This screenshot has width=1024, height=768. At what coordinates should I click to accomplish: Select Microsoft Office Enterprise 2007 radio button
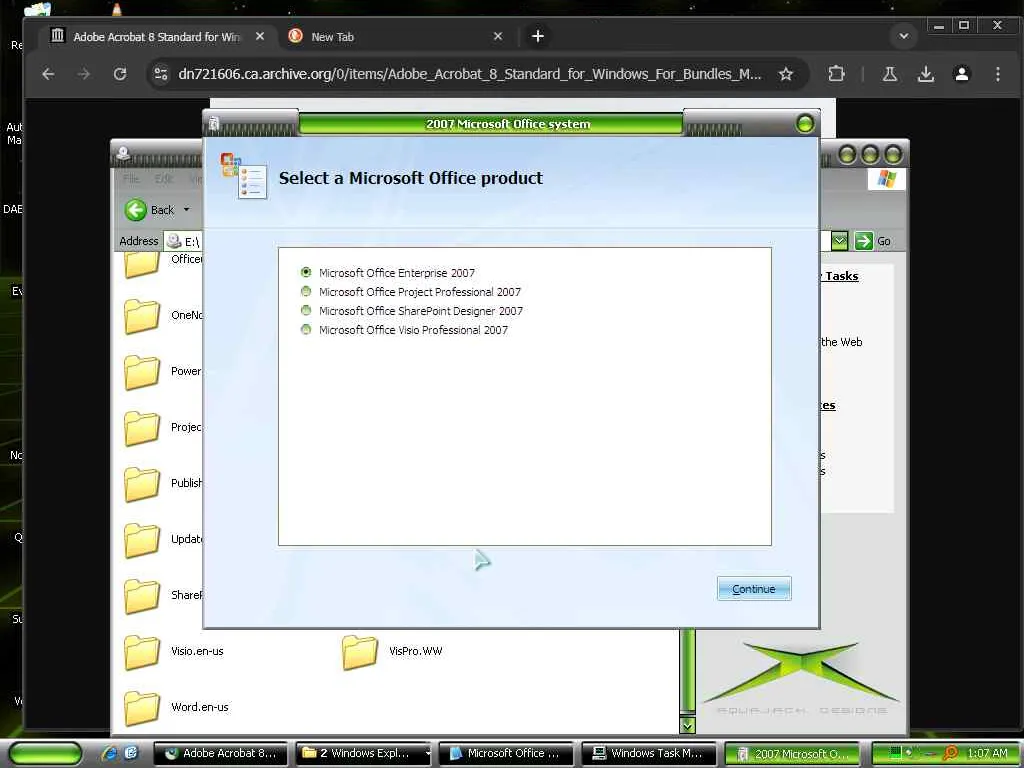tap(306, 272)
